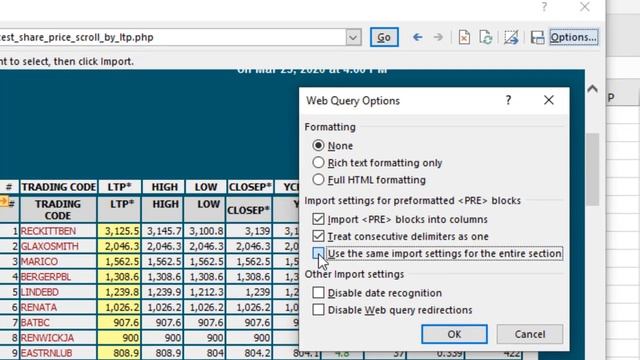Click the help question mark in Web Query Options
The height and width of the screenshot is (360, 640).
coord(508,100)
